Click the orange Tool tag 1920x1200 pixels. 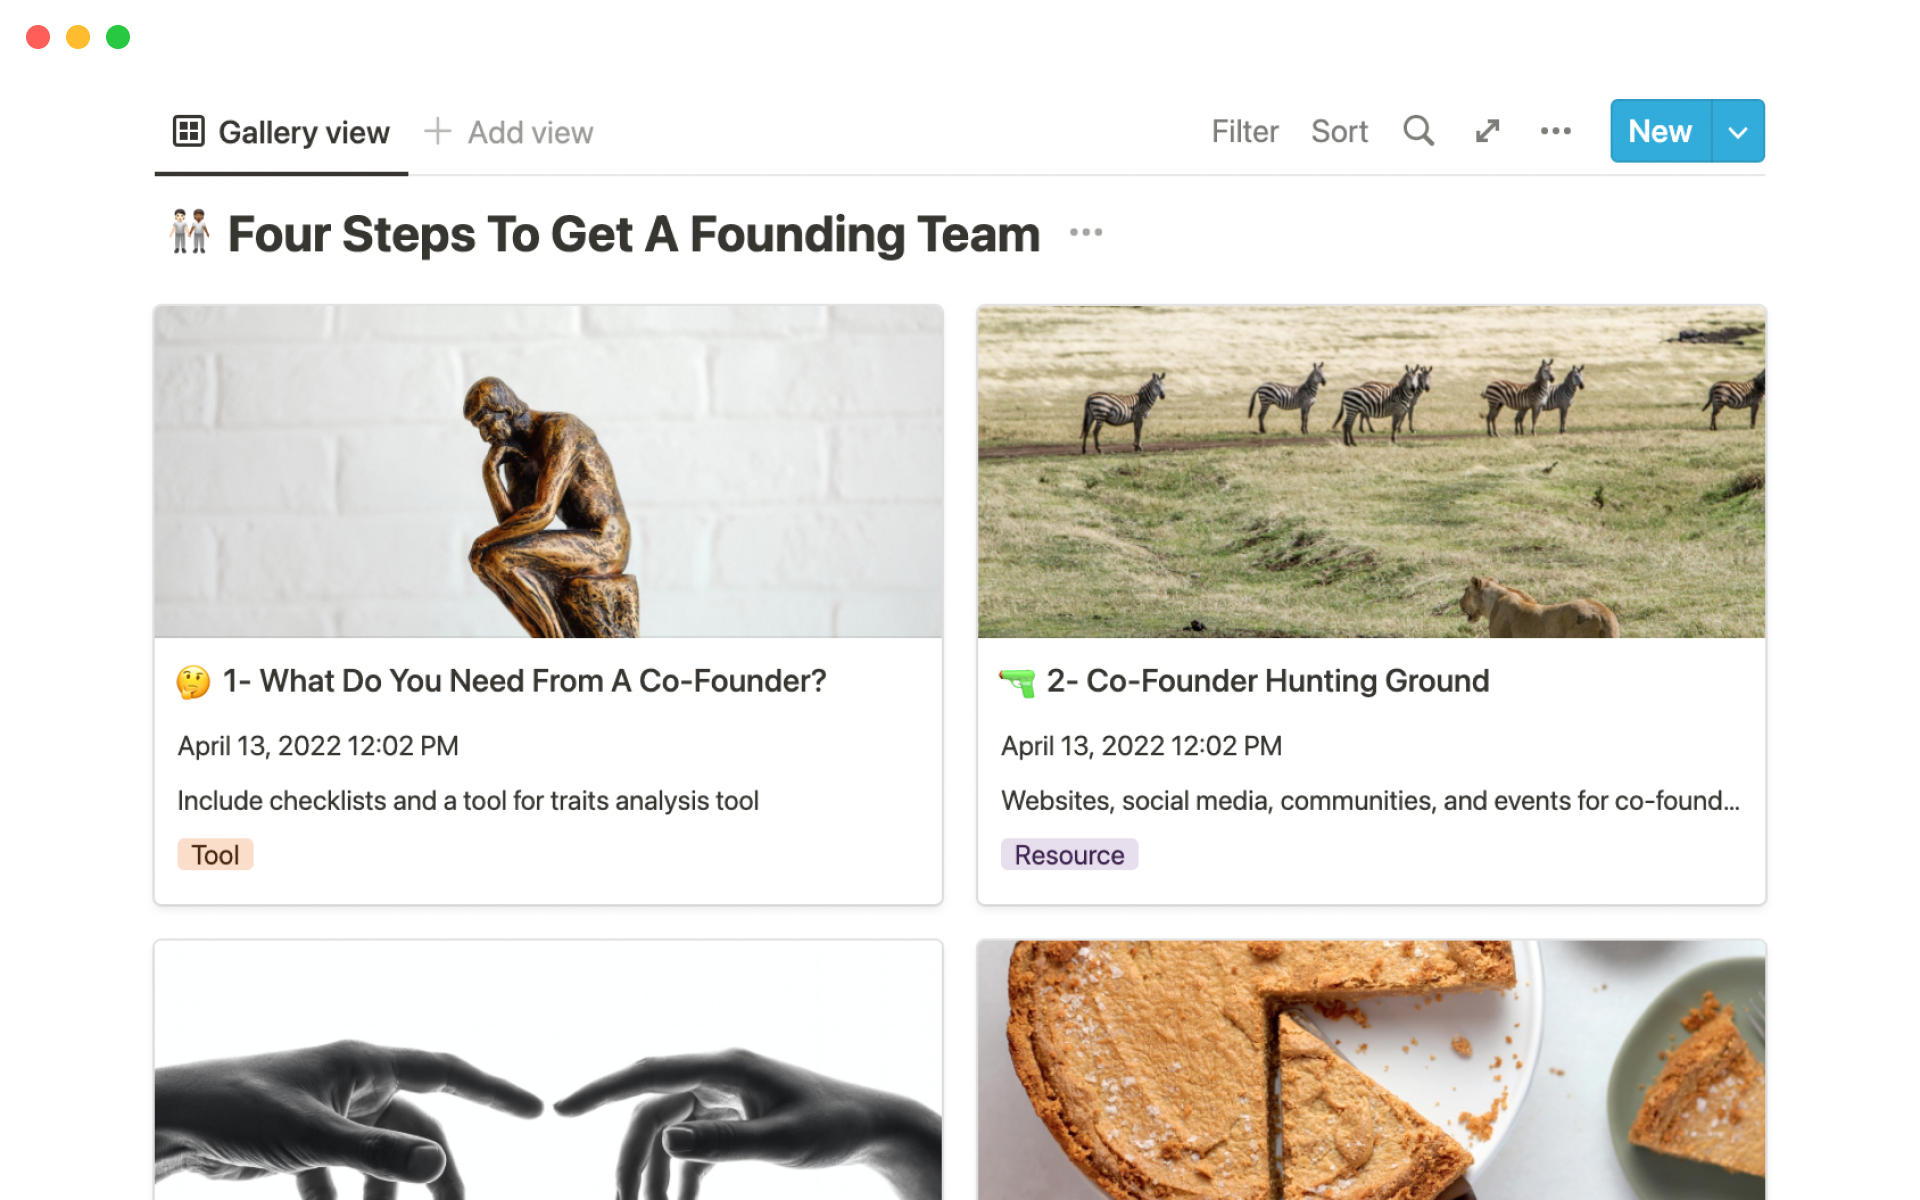click(x=215, y=855)
